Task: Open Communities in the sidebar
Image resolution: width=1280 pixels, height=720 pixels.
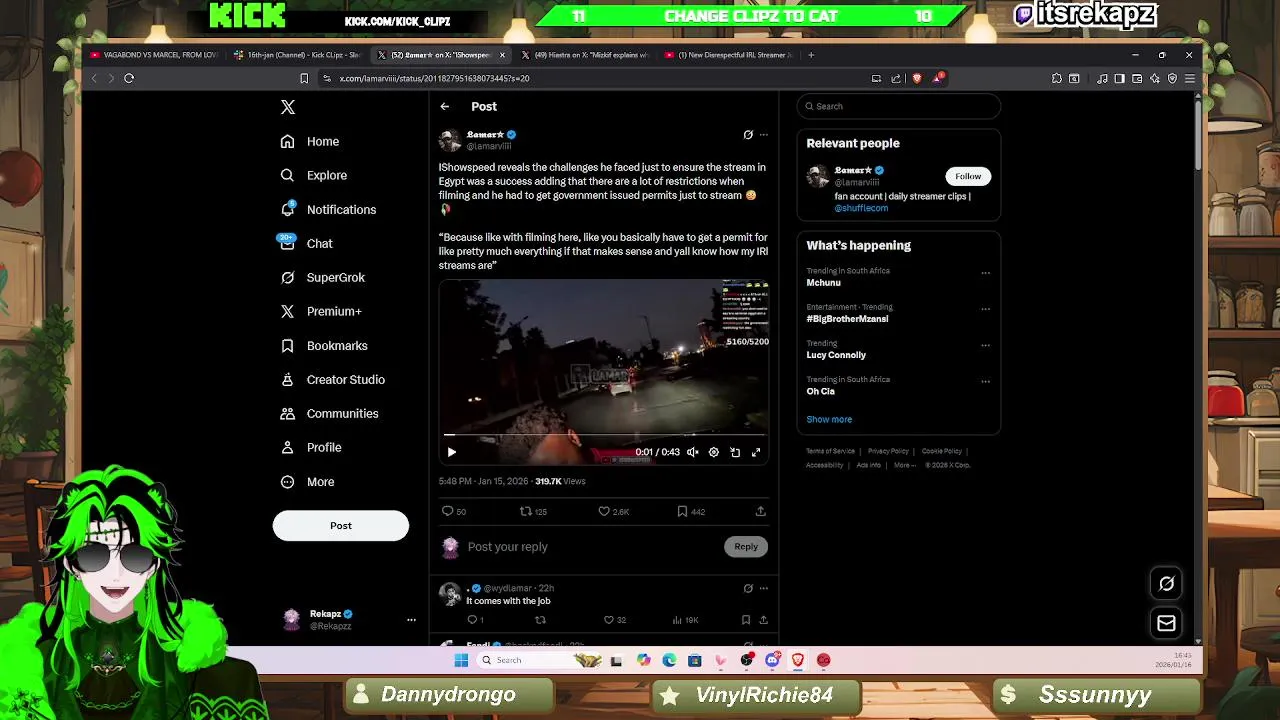Action: (x=329, y=414)
